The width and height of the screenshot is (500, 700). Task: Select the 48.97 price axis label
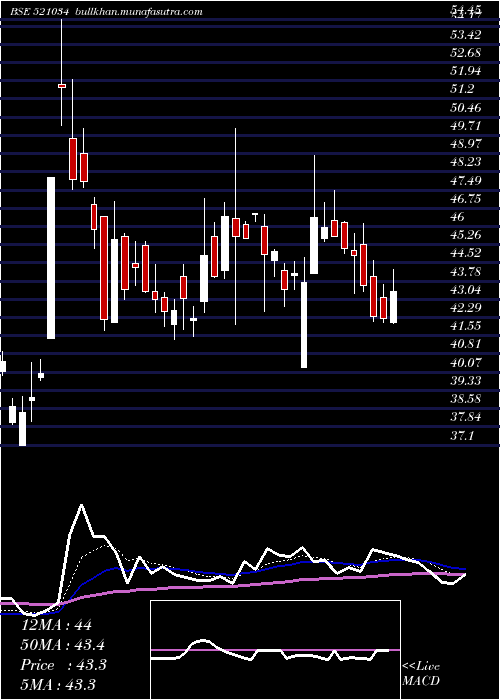[465, 144]
